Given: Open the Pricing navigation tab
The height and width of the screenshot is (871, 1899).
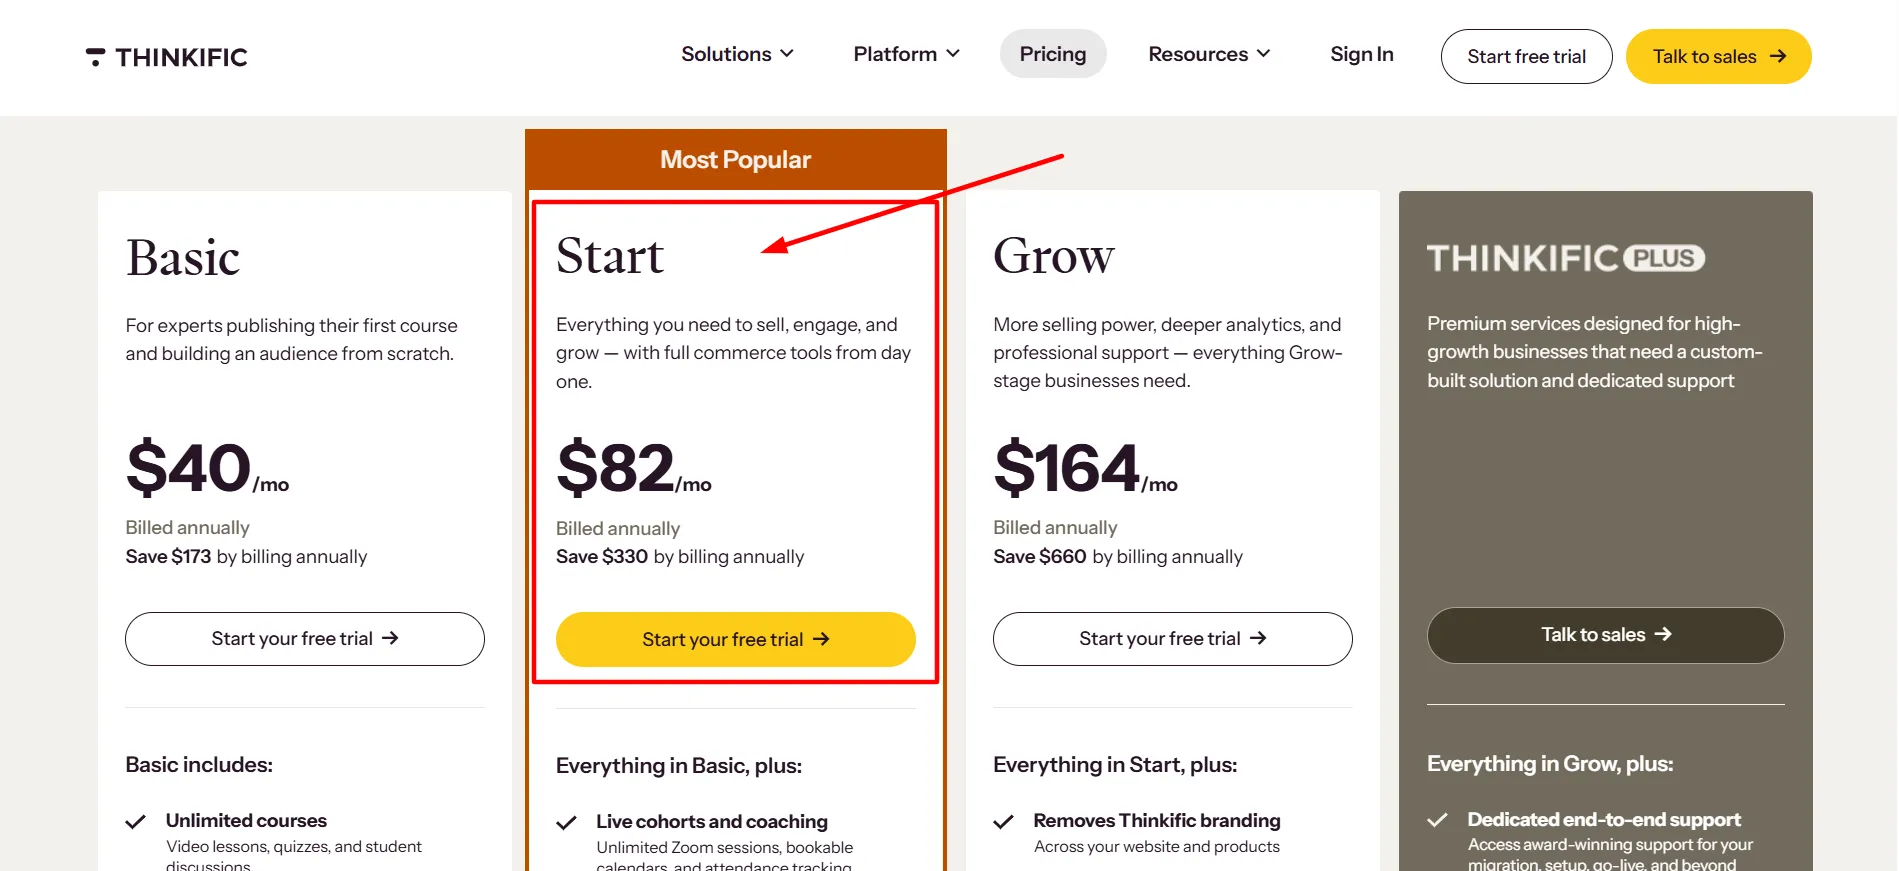Looking at the screenshot, I should (x=1053, y=54).
